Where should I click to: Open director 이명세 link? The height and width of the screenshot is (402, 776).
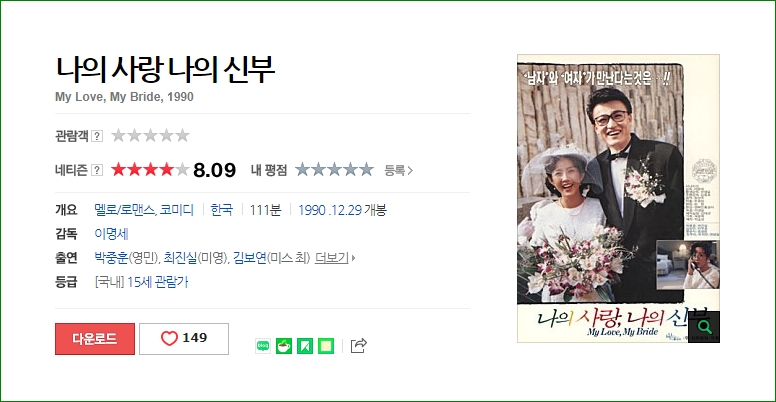click(111, 234)
